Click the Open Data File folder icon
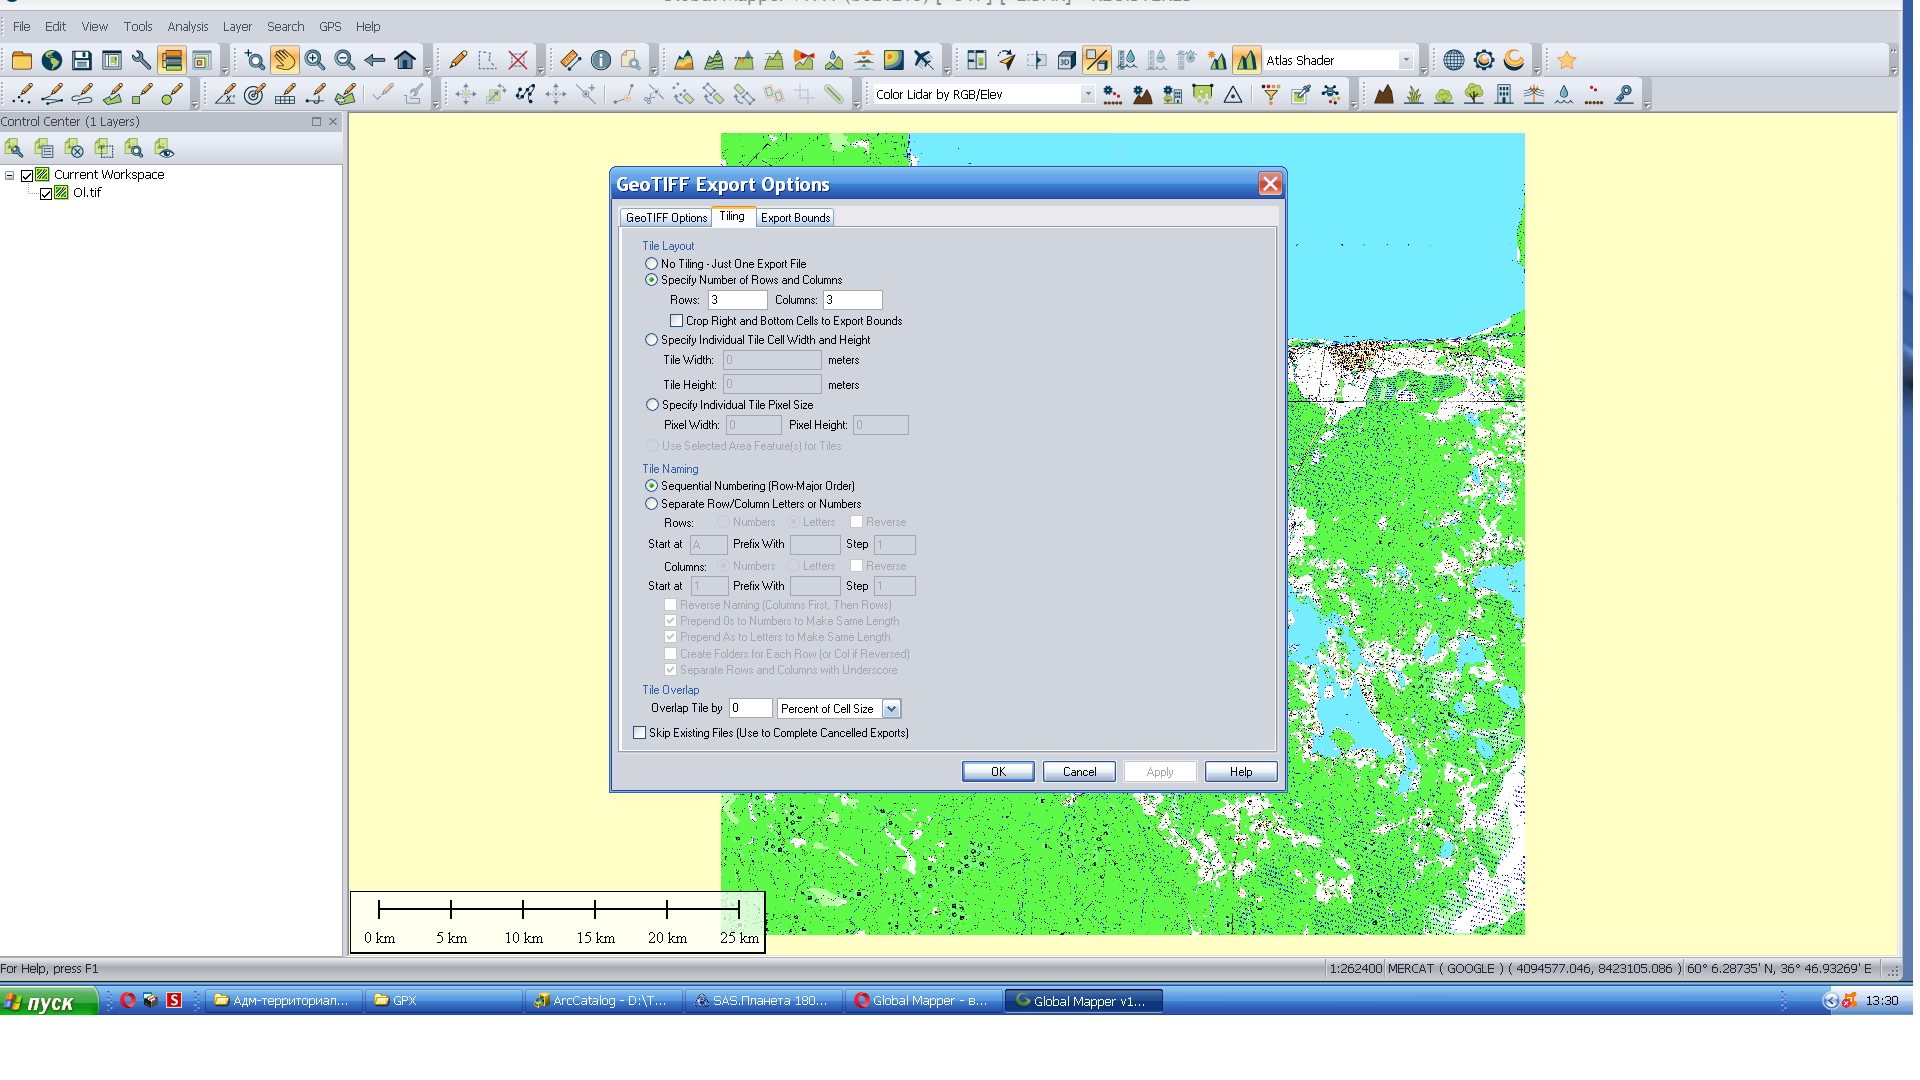 (x=21, y=61)
